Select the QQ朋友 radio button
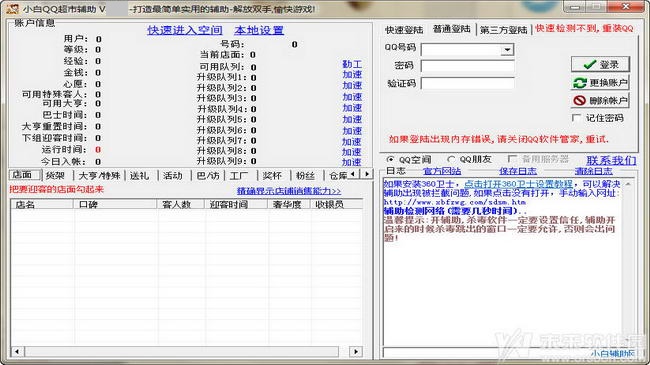 click(x=451, y=159)
